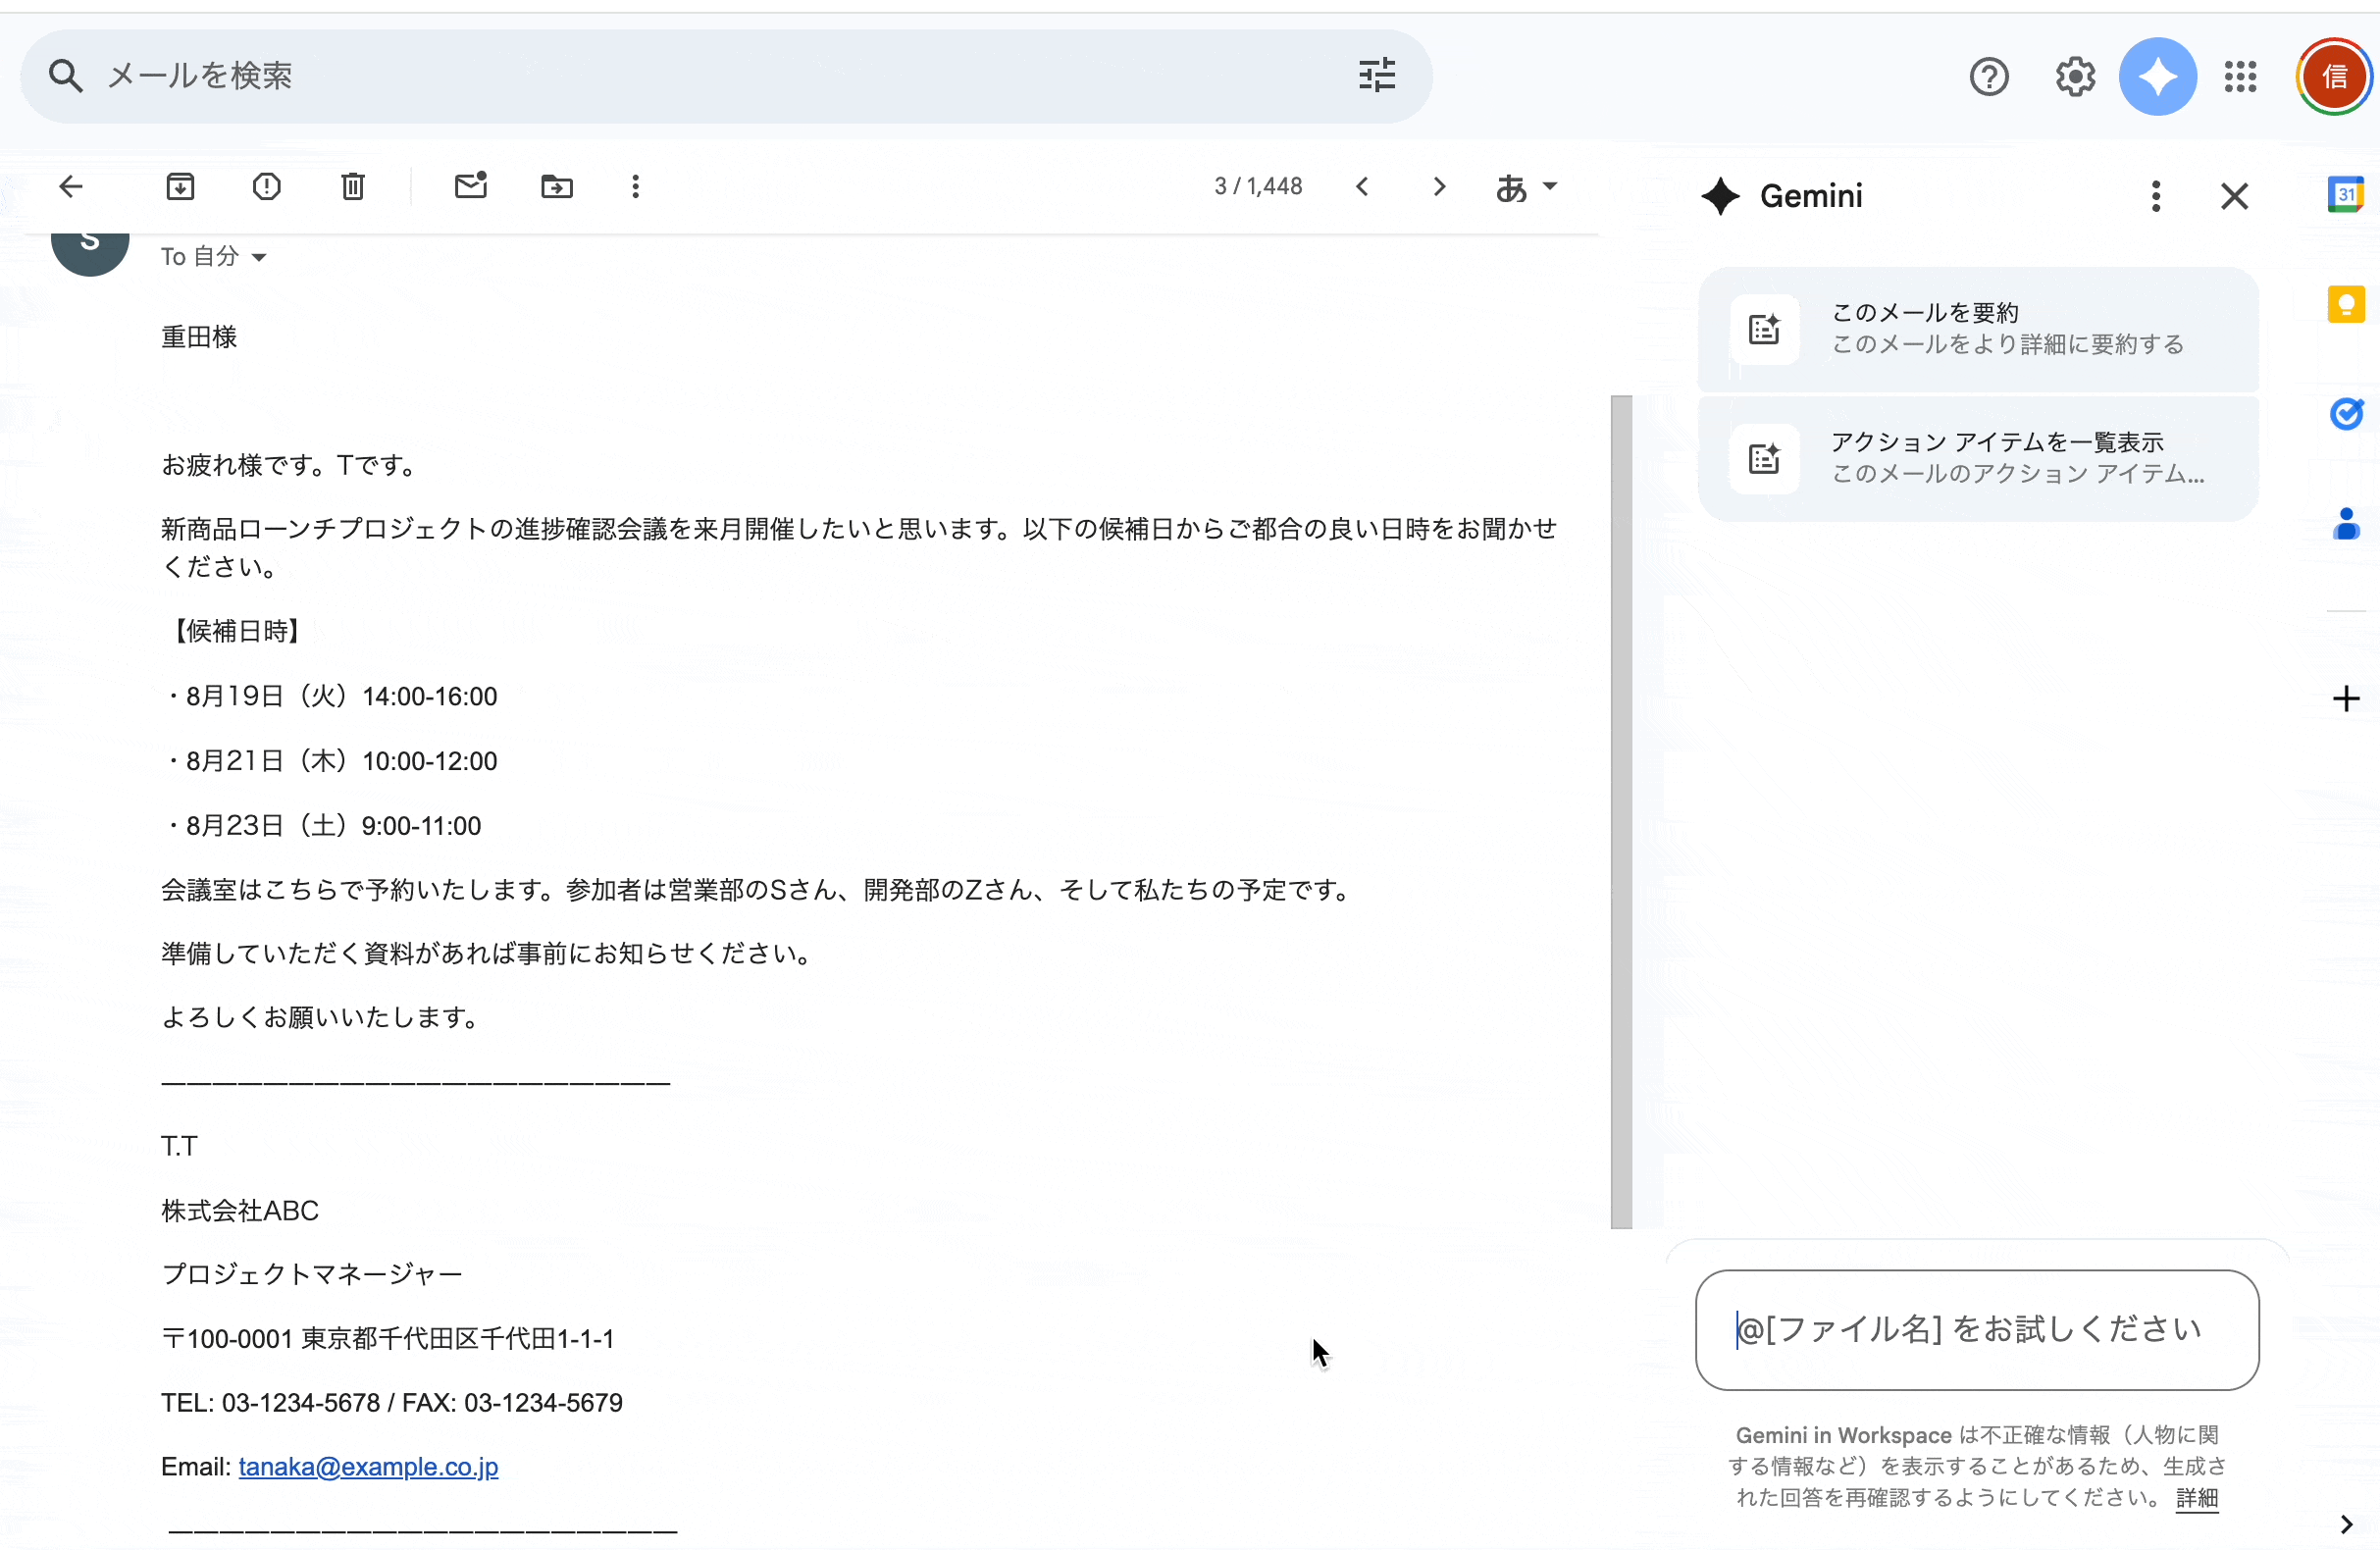Open Google Keep in the side panel
This screenshot has height=1550, width=2380.
click(x=2347, y=304)
